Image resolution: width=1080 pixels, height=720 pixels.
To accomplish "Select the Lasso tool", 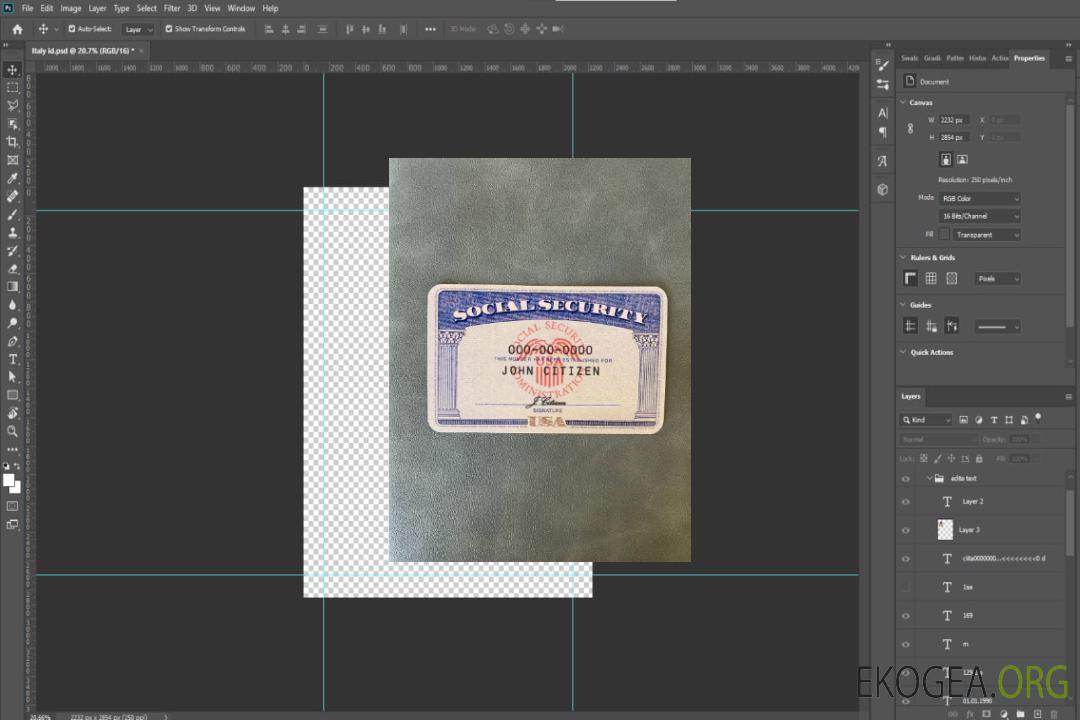I will point(12,105).
